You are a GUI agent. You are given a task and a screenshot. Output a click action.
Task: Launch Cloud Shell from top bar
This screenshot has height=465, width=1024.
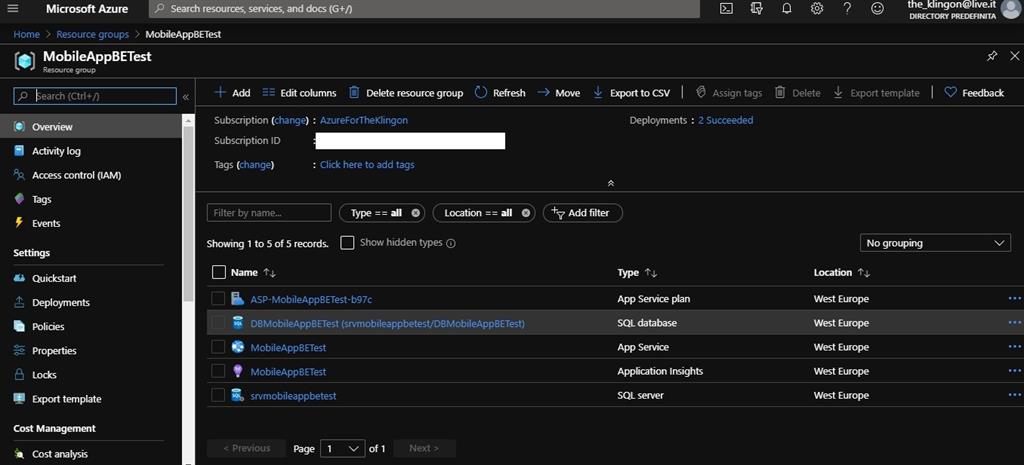point(726,8)
